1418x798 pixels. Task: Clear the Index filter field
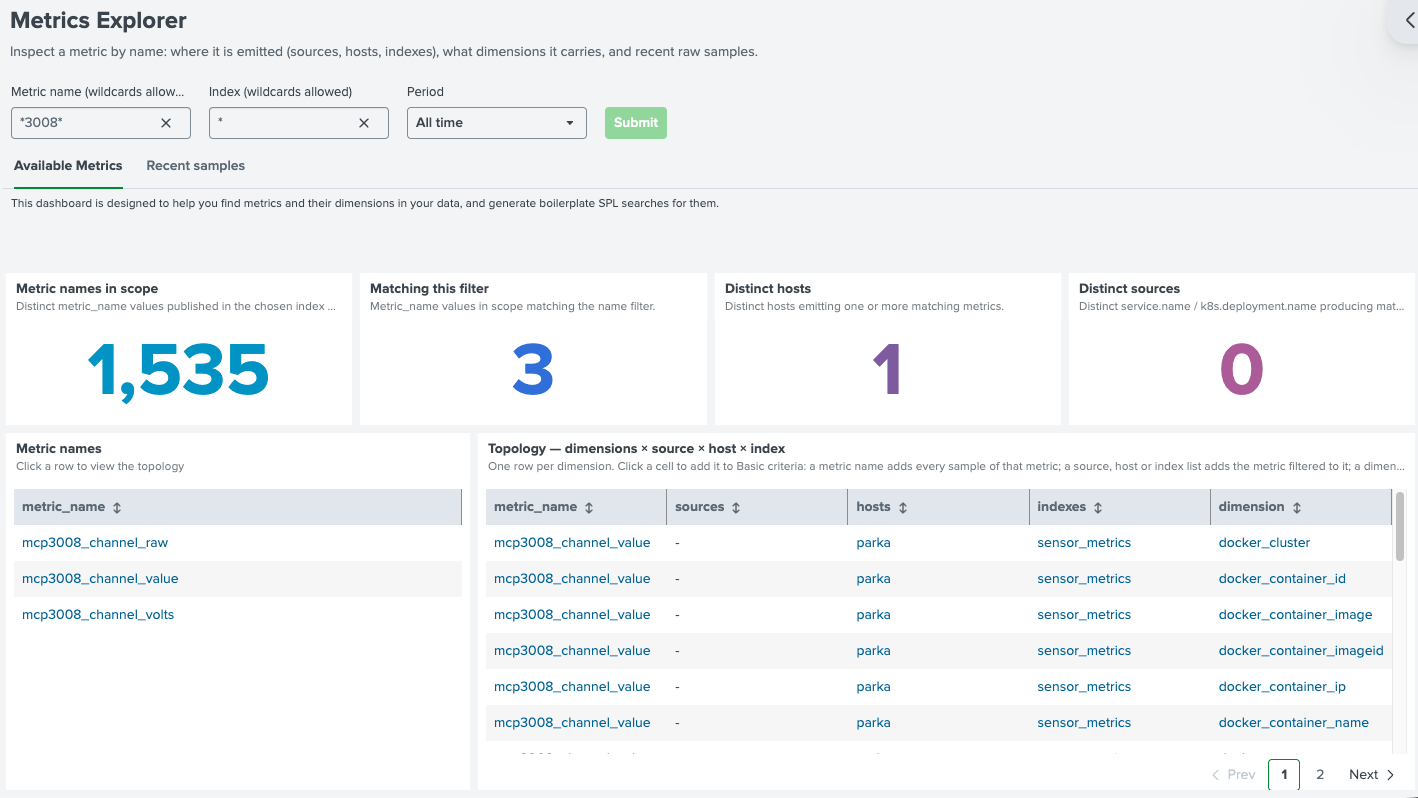pyautogui.click(x=364, y=123)
